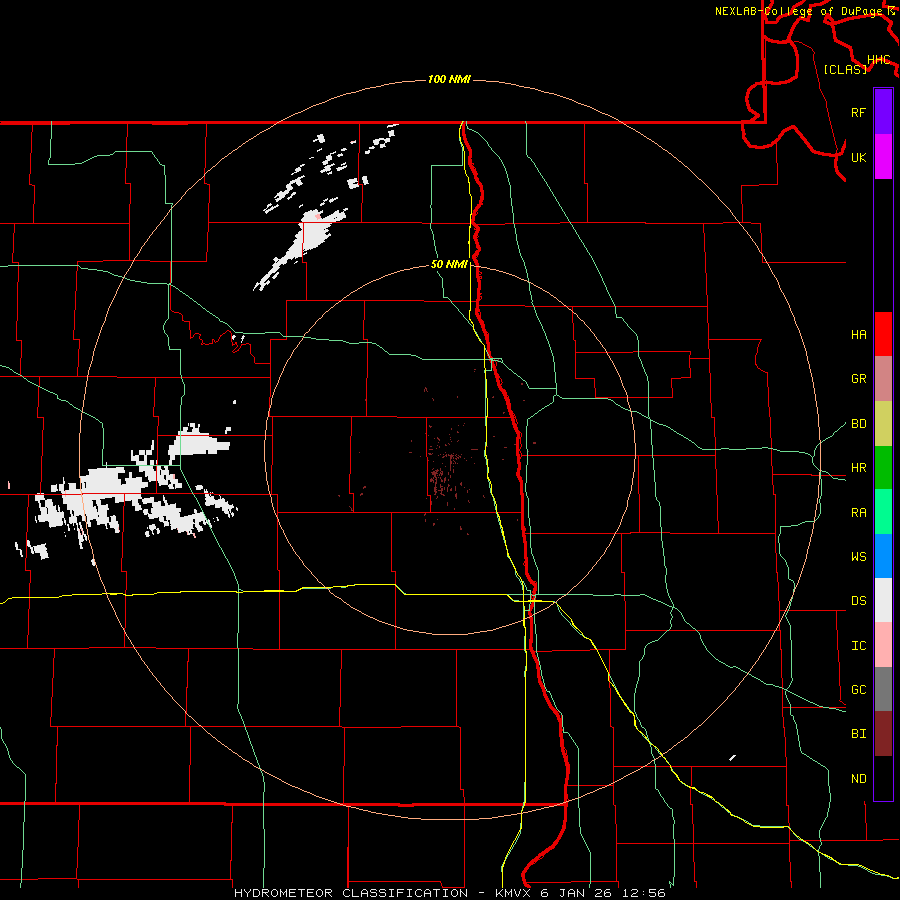Click the IC pink legend swatch
The image size is (900, 900).
(883, 645)
